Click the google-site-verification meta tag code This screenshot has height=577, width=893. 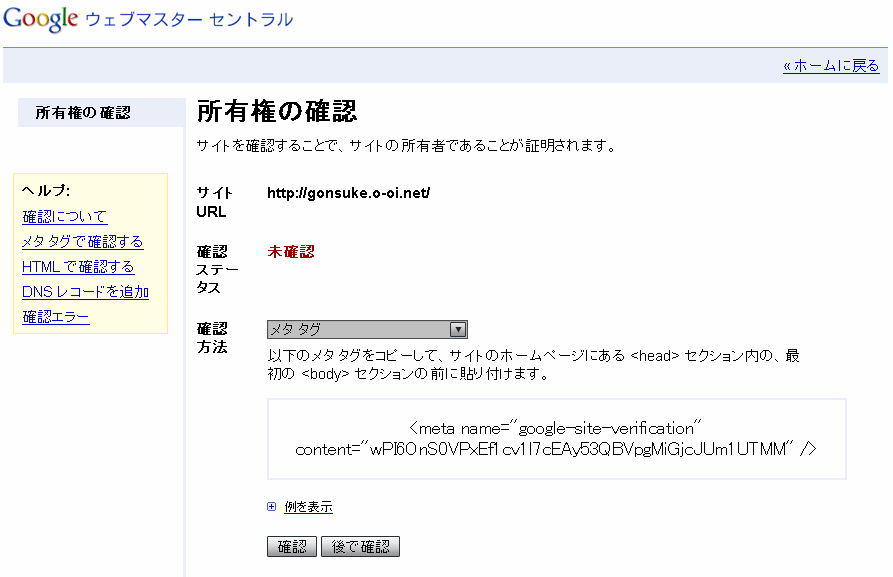click(556, 439)
